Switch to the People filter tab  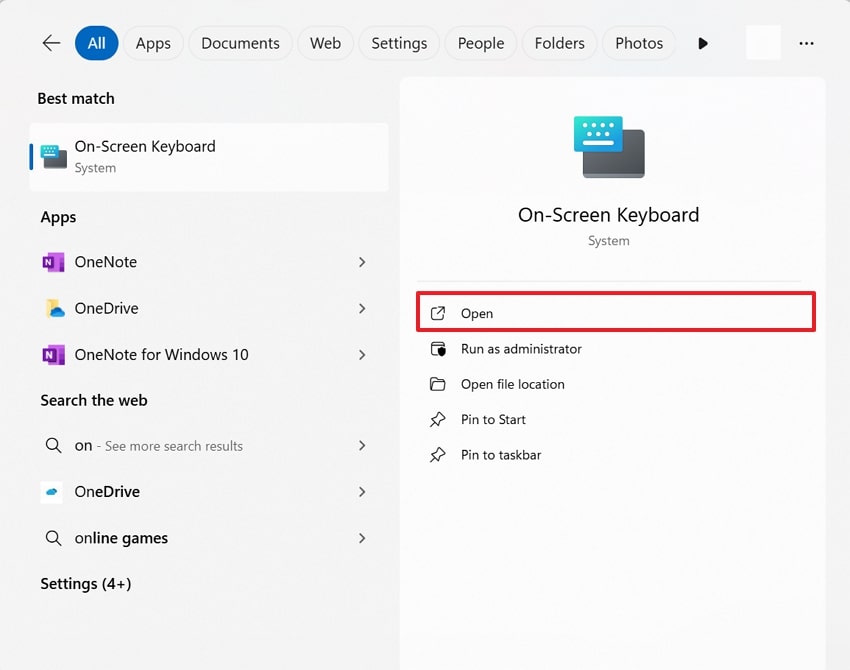(481, 43)
